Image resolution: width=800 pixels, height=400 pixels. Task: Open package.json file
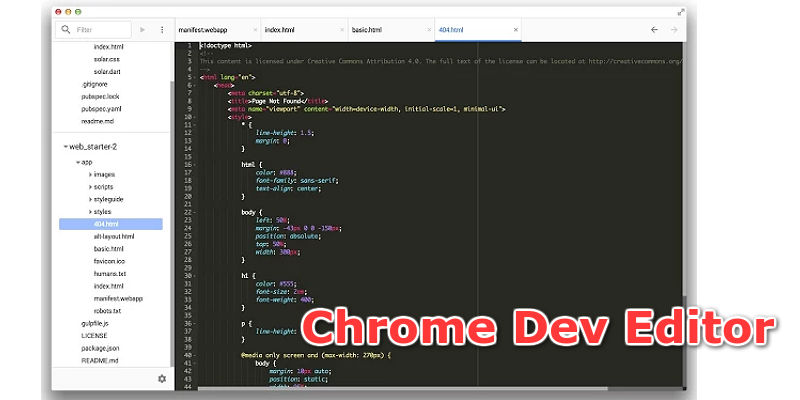[100, 348]
